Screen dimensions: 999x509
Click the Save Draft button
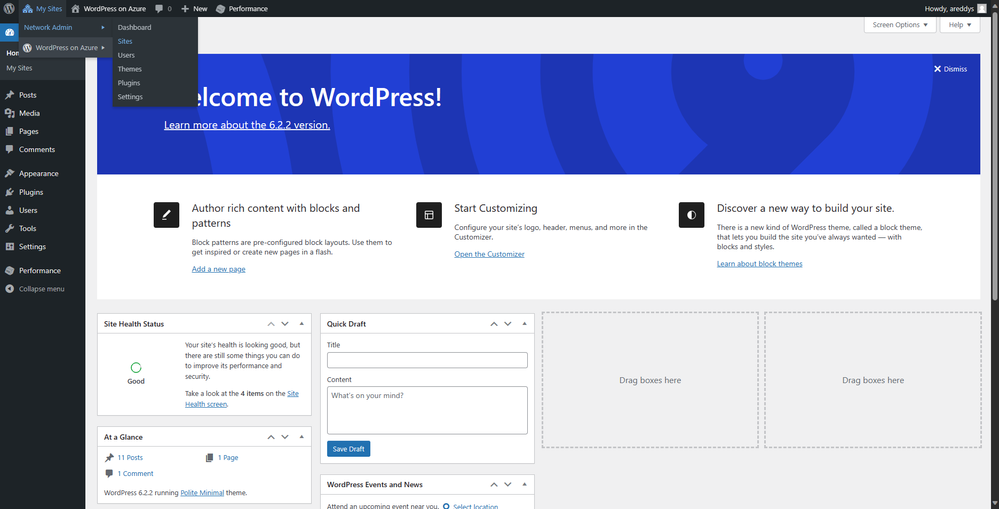(349, 449)
